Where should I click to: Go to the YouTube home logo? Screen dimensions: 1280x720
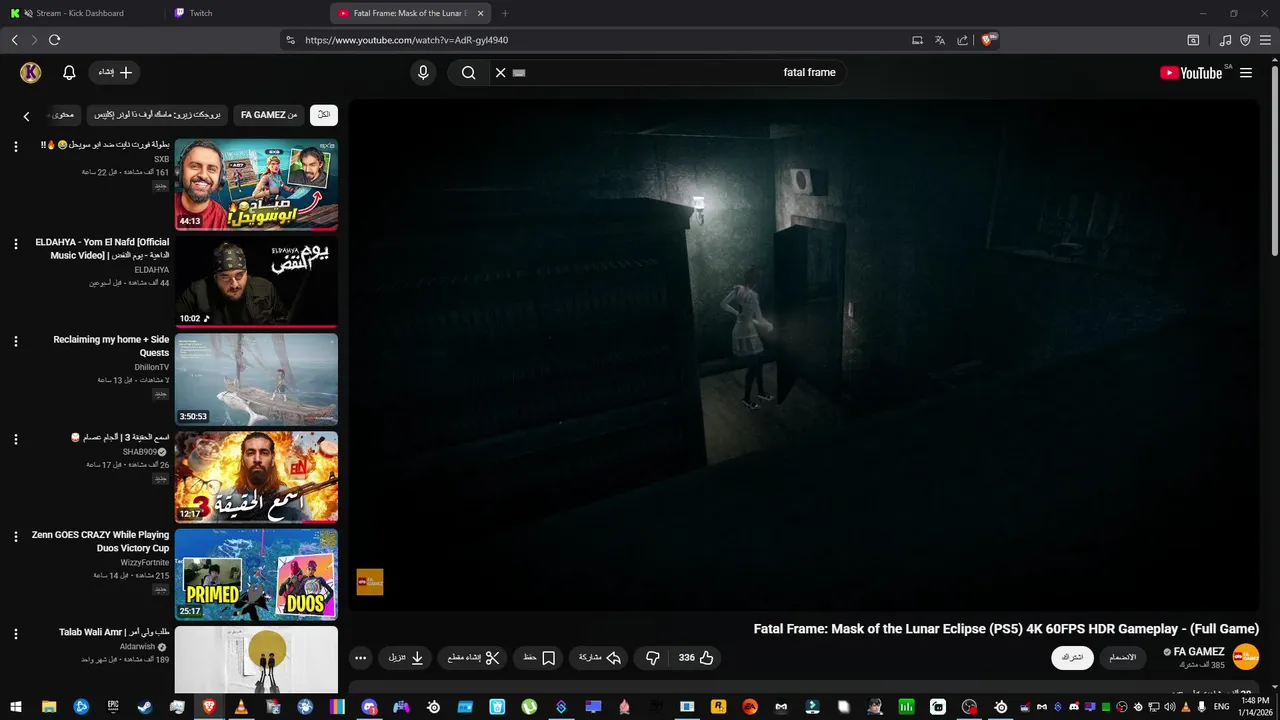click(x=1191, y=72)
